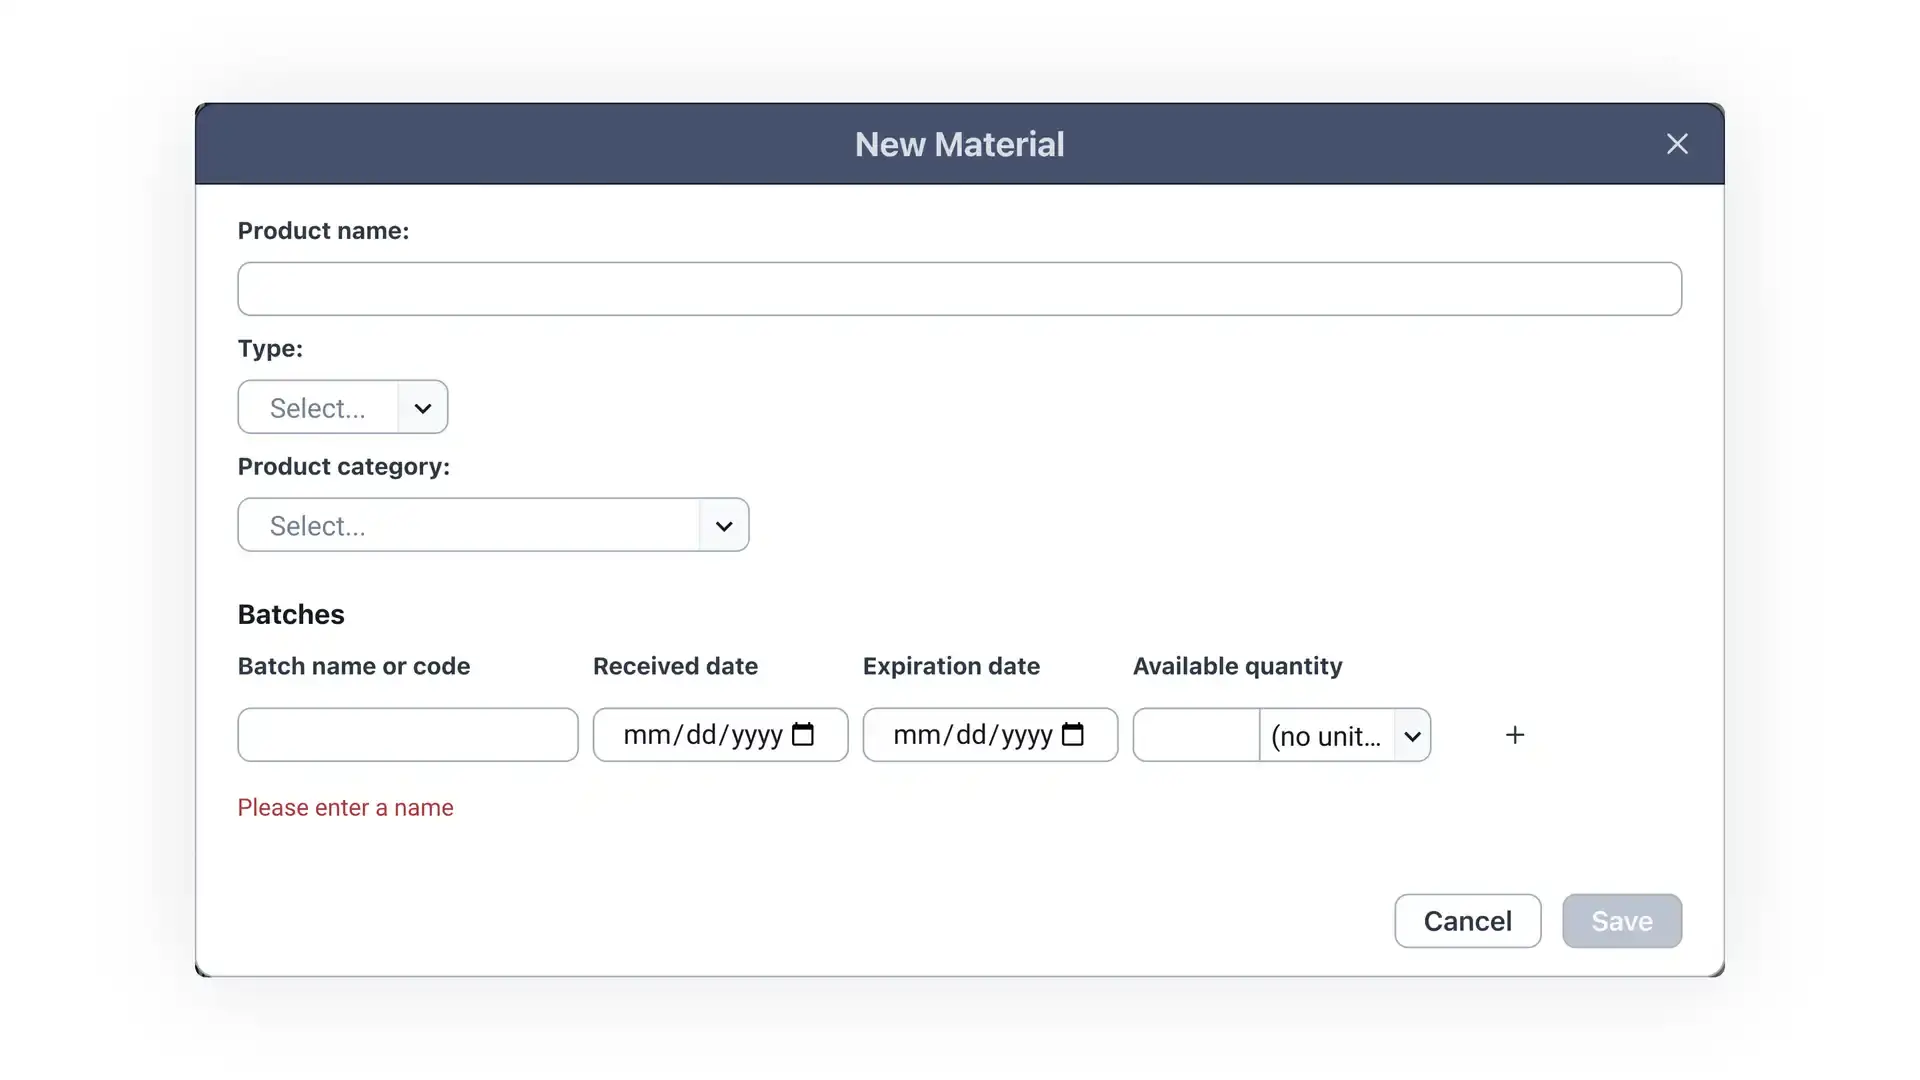Click the Cancel button
Viewport: 1920px width, 1080px height.
point(1467,921)
